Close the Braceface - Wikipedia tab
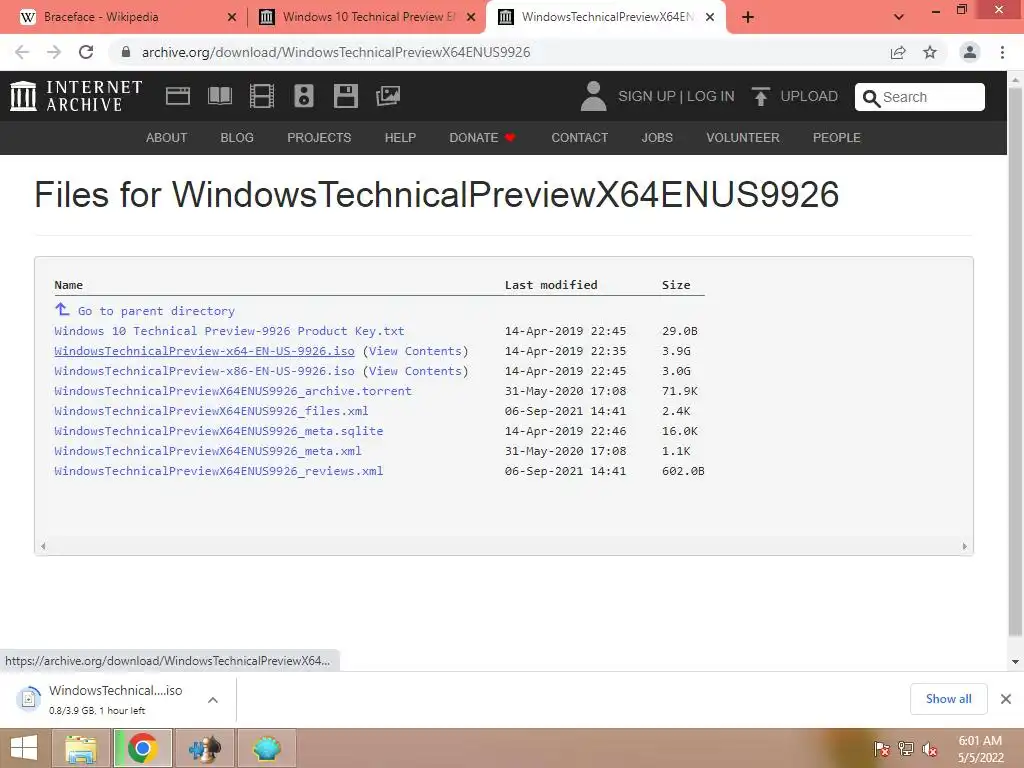The width and height of the screenshot is (1024, 768). [232, 17]
